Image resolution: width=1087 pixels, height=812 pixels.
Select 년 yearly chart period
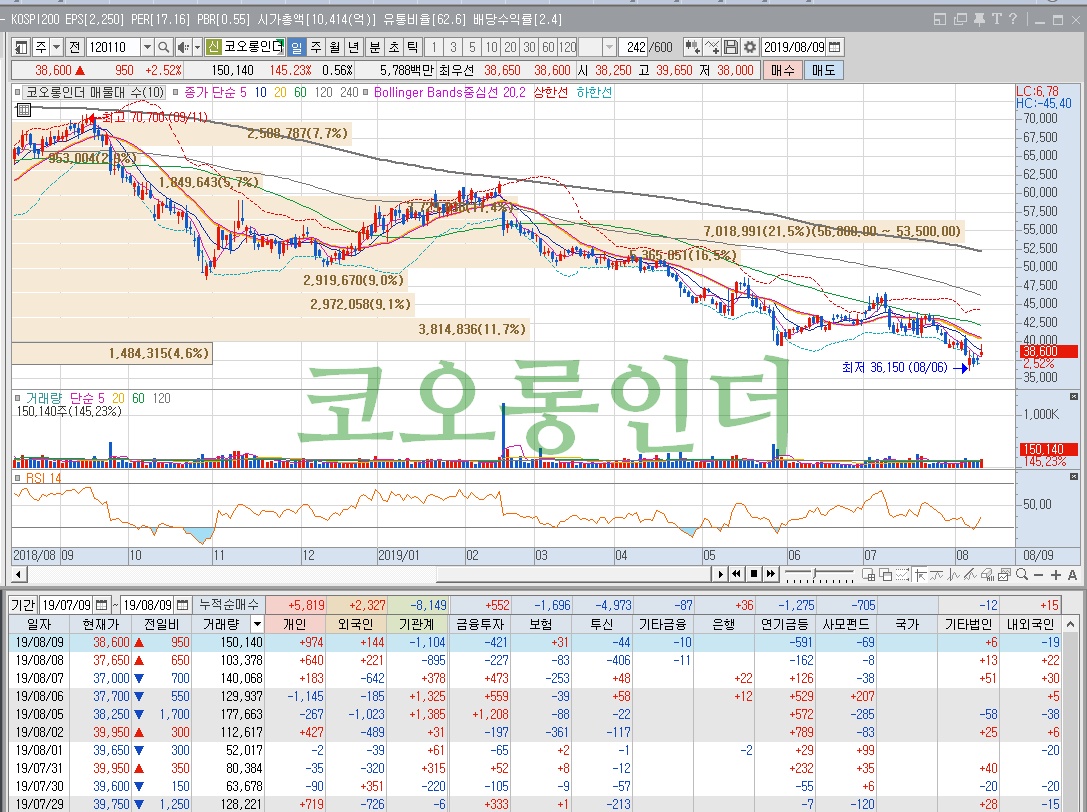pyautogui.click(x=353, y=47)
